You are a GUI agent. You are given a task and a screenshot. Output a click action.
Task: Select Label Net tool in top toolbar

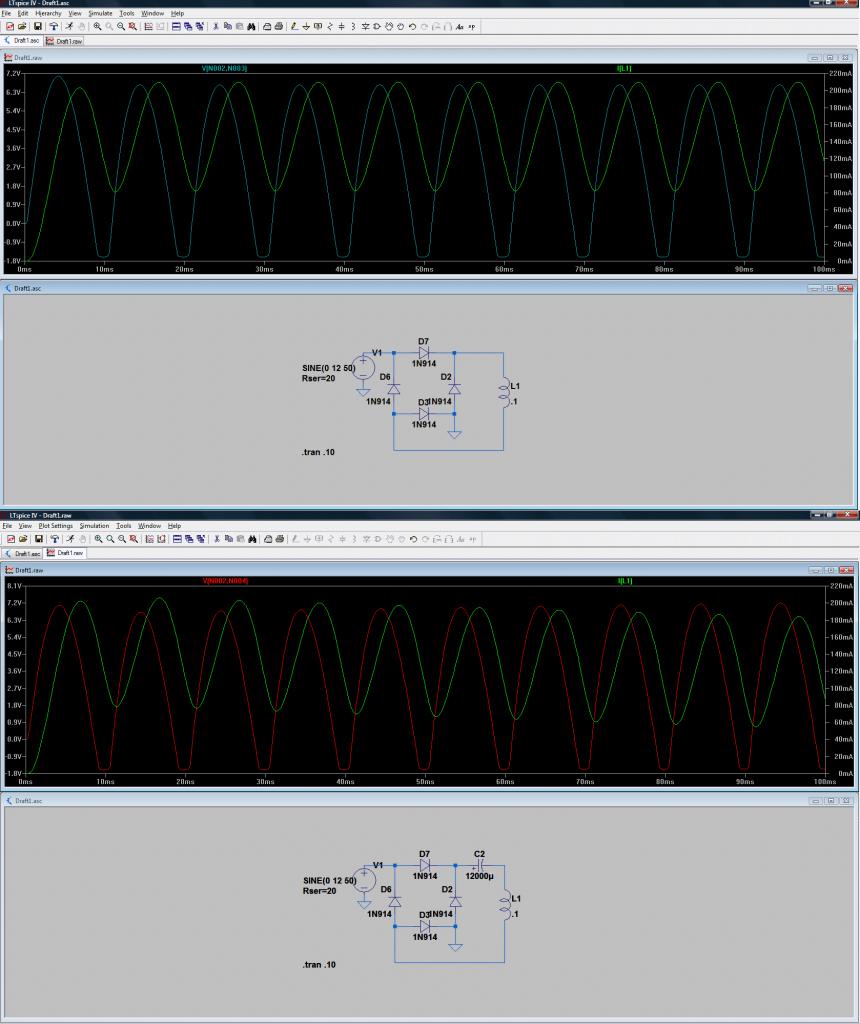[x=318, y=27]
